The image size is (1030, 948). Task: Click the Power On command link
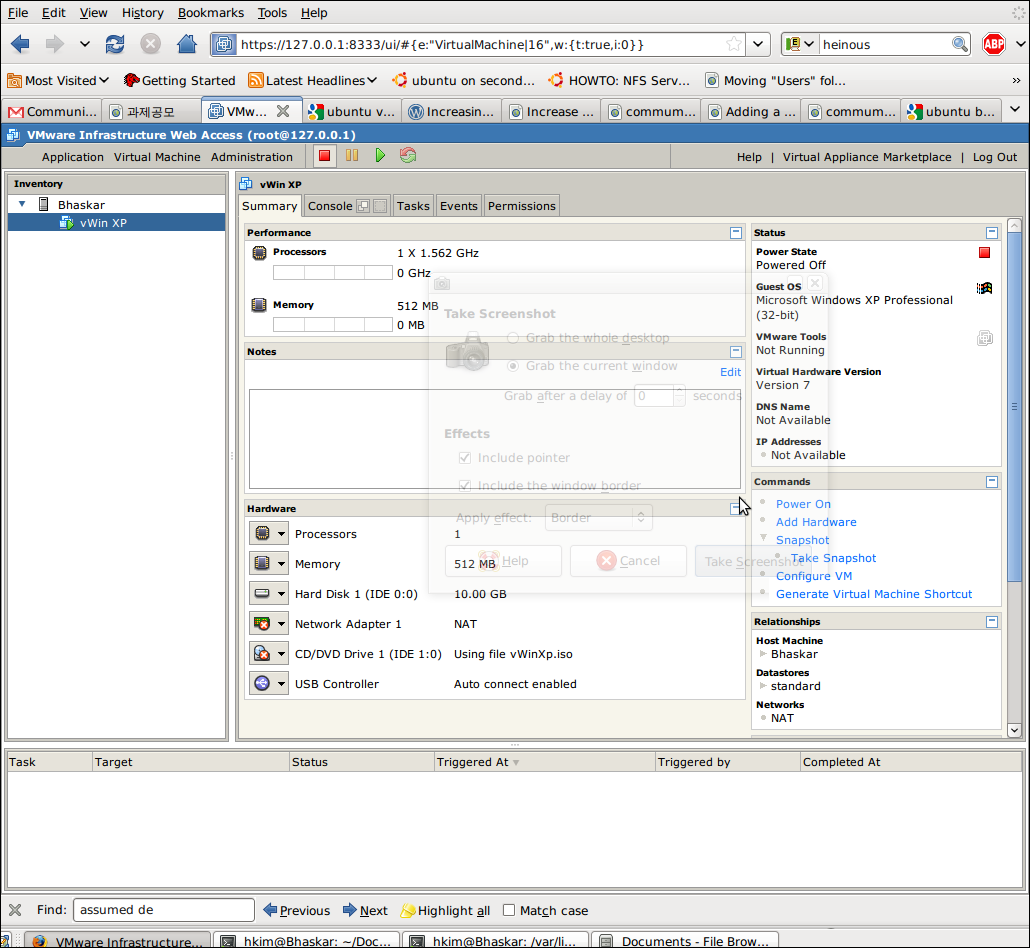tap(803, 504)
